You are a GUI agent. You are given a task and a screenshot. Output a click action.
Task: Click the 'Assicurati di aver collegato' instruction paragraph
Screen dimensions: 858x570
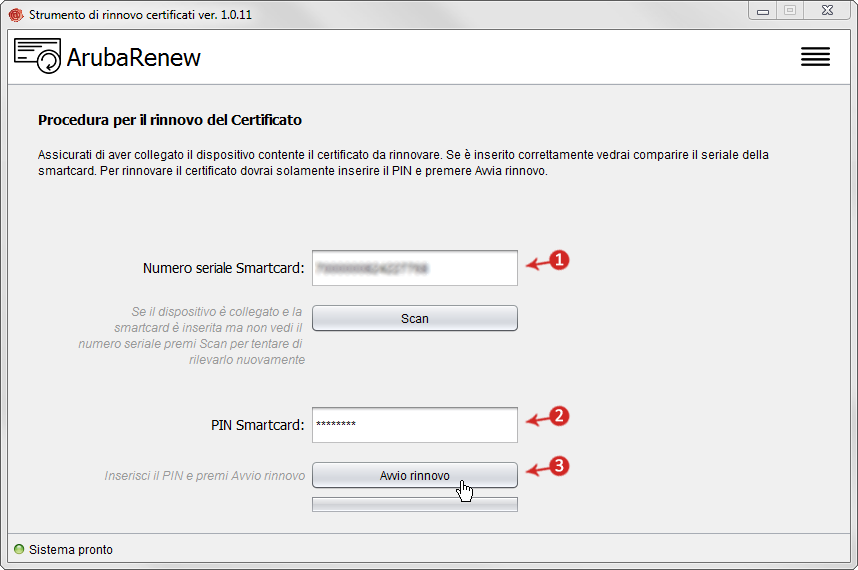(403, 162)
